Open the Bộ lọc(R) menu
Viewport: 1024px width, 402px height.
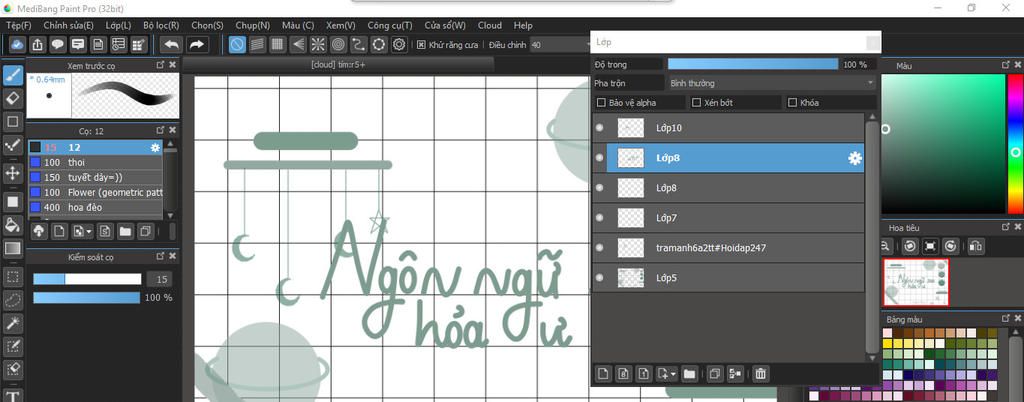tap(161, 25)
